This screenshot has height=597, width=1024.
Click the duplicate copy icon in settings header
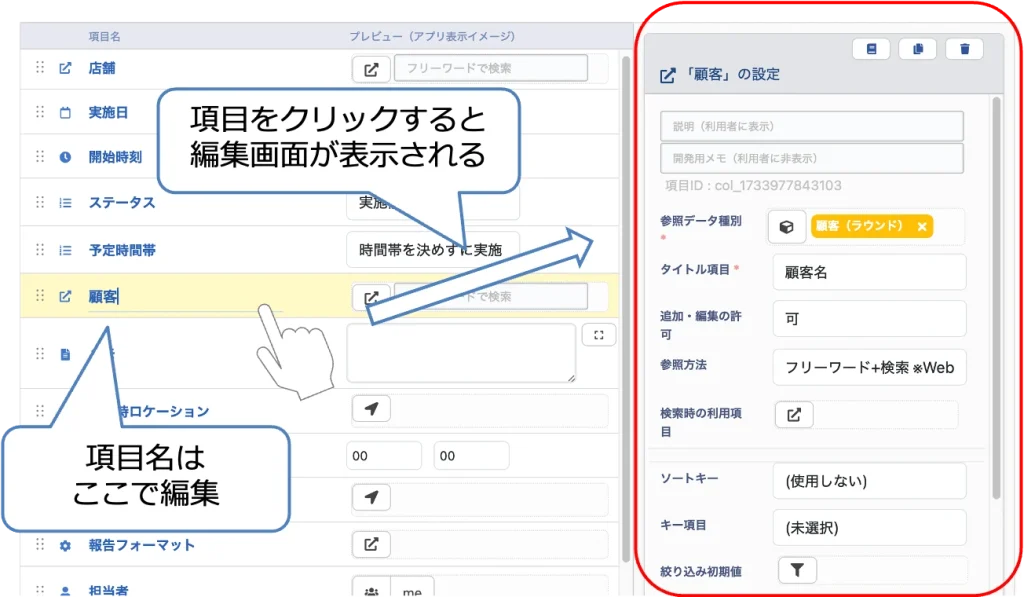(x=917, y=49)
